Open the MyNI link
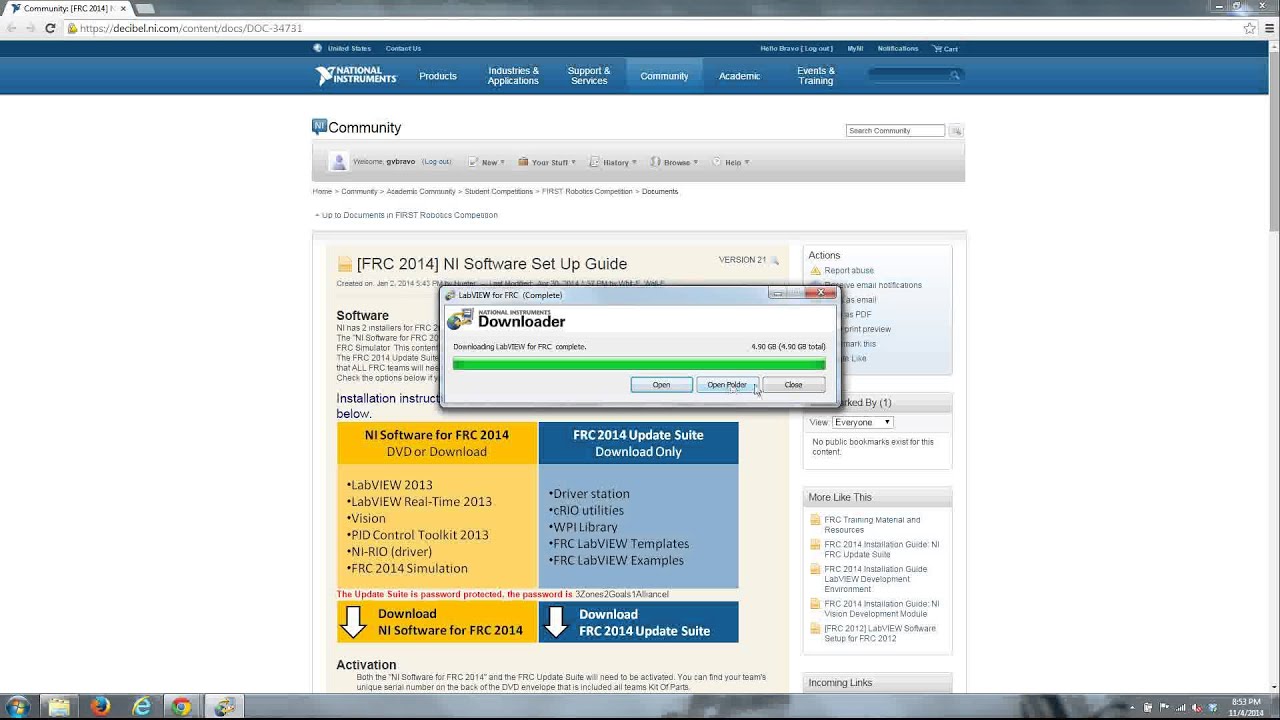1280x720 pixels. click(855, 48)
